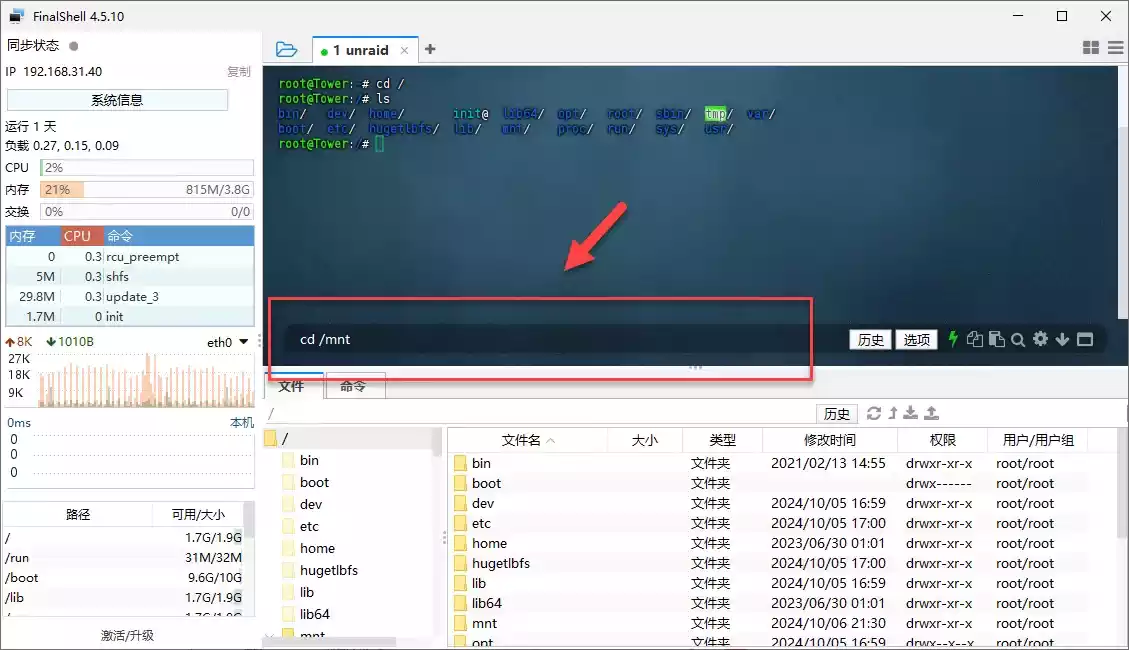Click the file path field showing /
Screen dimensions: 1129x650
[x=540, y=414]
